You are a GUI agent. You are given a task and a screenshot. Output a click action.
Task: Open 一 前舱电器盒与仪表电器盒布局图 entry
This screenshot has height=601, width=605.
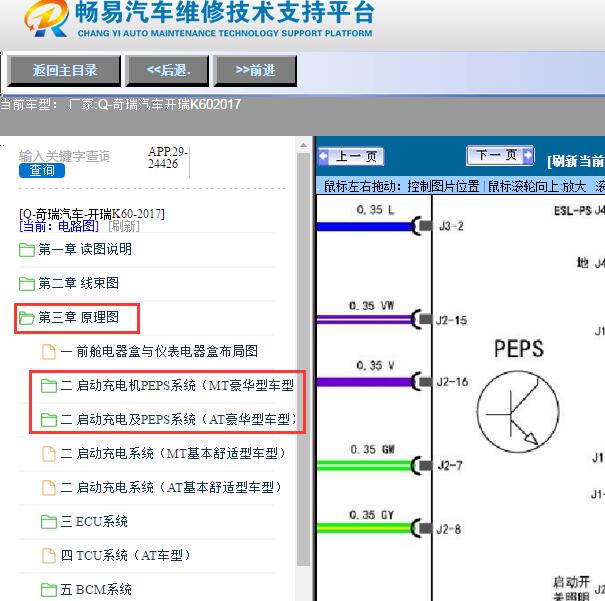coord(159,351)
